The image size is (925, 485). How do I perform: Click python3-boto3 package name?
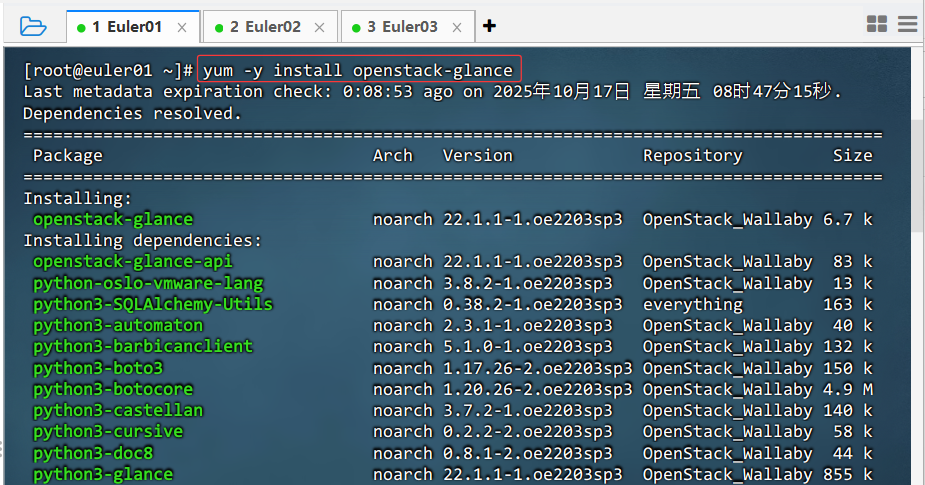click(98, 368)
